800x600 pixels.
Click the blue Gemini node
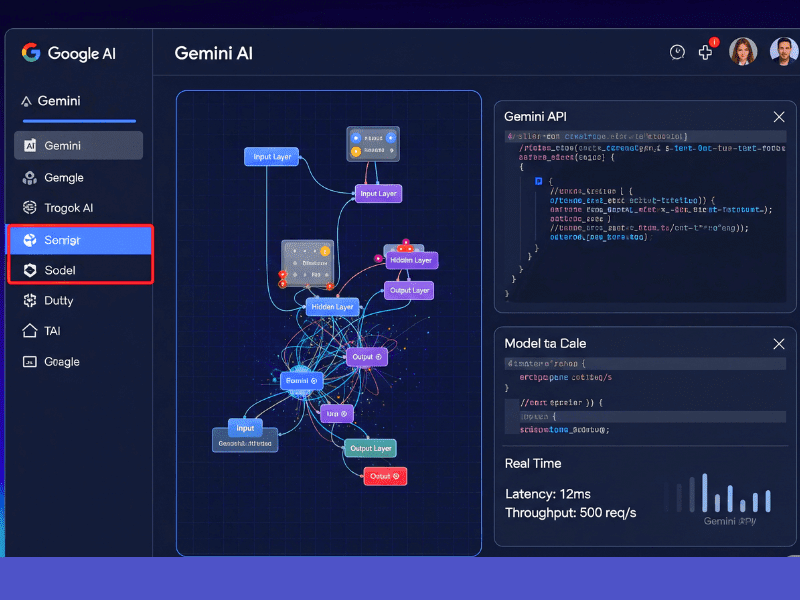(302, 381)
